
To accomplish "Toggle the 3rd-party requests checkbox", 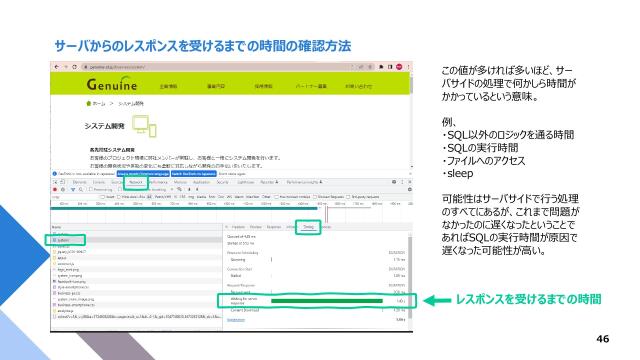I will pyautogui.click(x=348, y=197).
